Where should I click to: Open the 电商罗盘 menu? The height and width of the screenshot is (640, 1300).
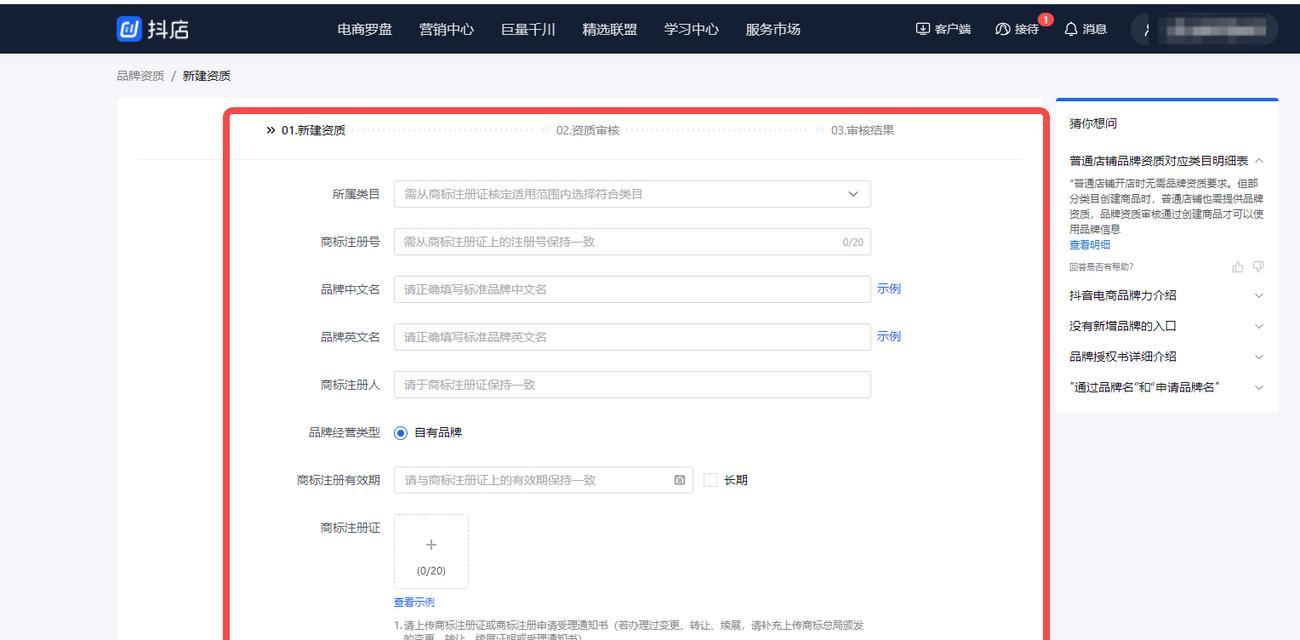click(x=364, y=29)
